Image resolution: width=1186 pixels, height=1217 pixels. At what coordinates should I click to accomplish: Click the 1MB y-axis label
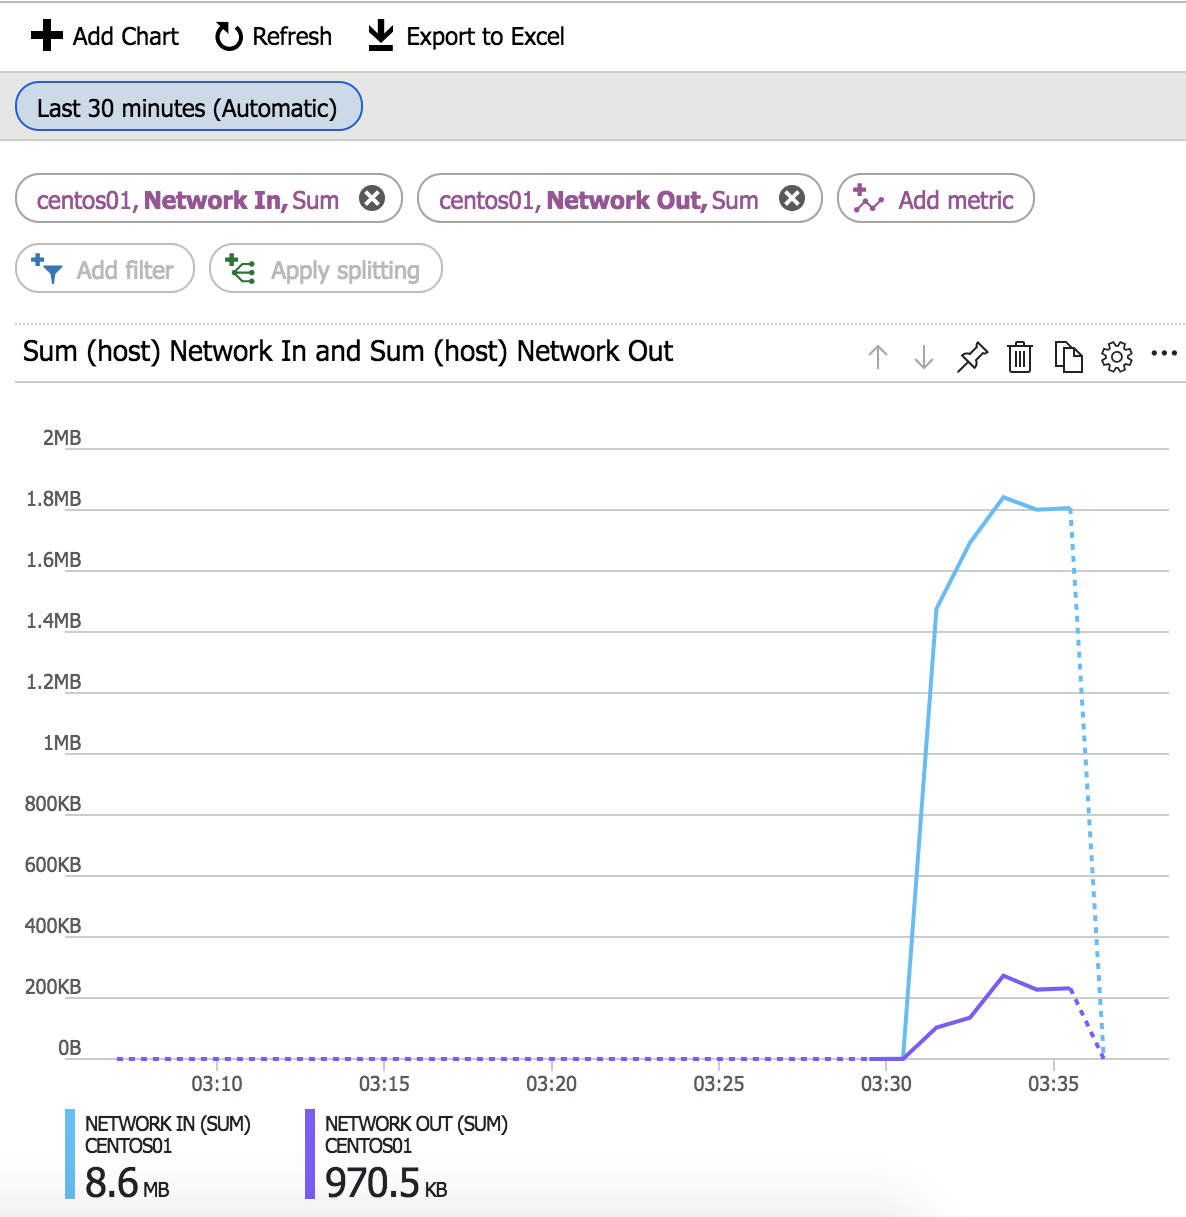62,743
